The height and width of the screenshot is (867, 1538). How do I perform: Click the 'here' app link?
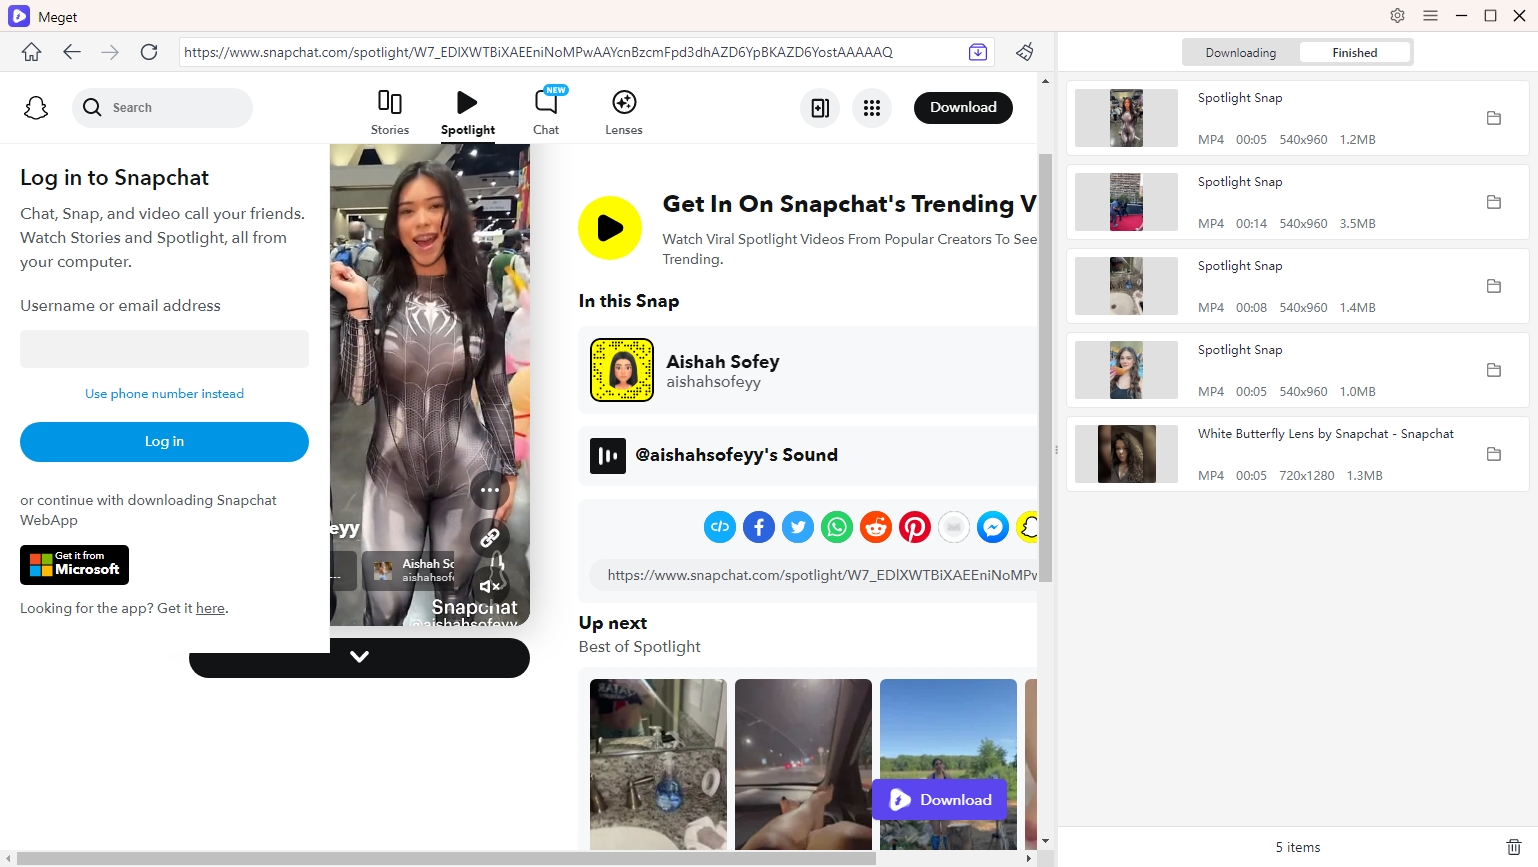tap(210, 608)
